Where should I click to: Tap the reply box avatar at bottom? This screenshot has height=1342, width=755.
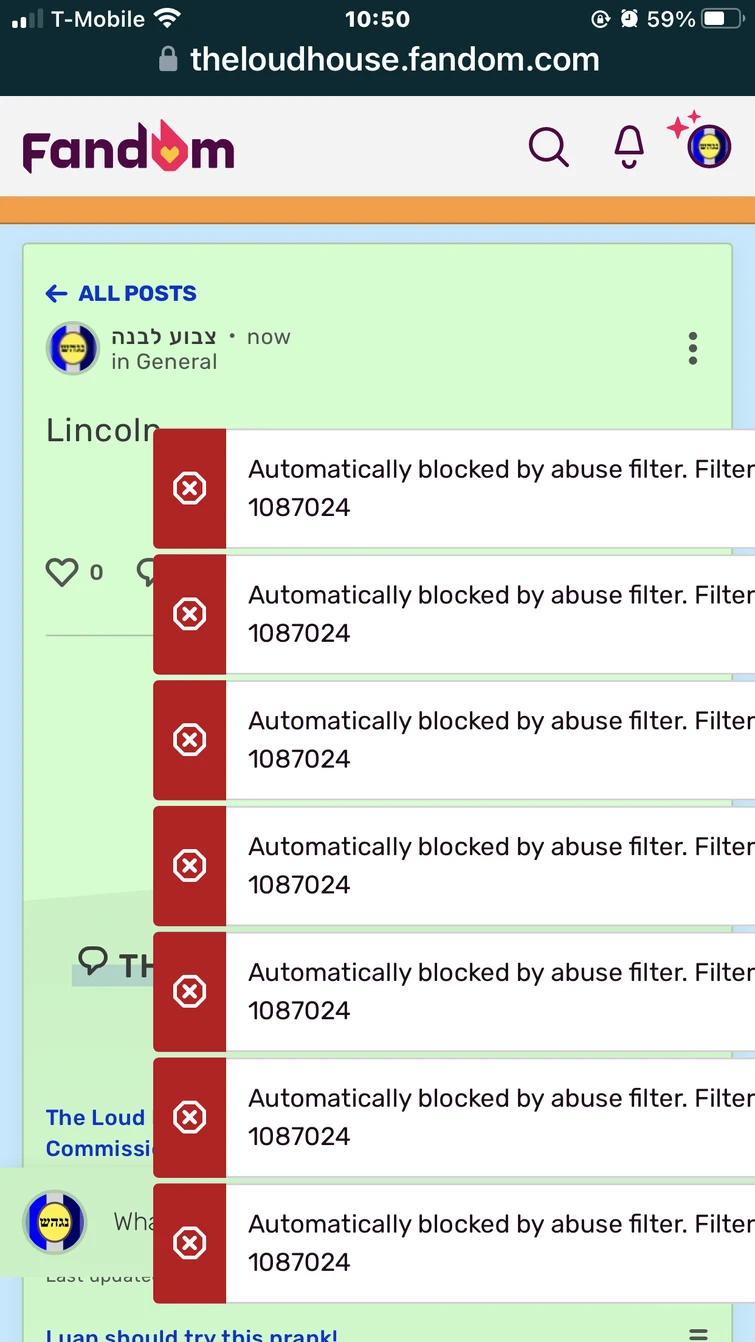[x=55, y=1221]
